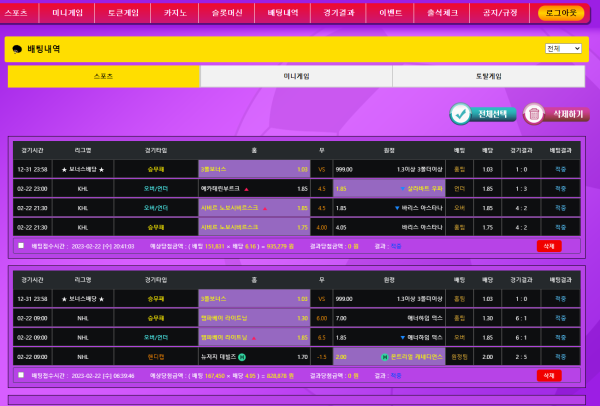The width and height of the screenshot is (600, 406).
Task: Tick the checkbox on first bet slip
Action: 21,245
